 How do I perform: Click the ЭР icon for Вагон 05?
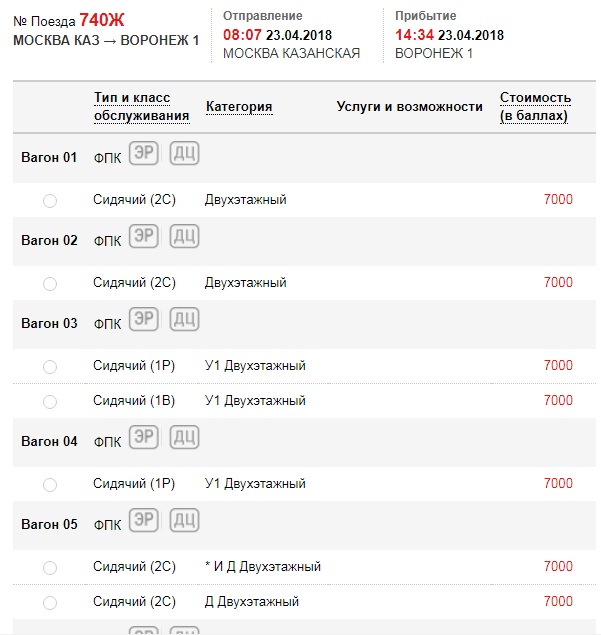145,521
